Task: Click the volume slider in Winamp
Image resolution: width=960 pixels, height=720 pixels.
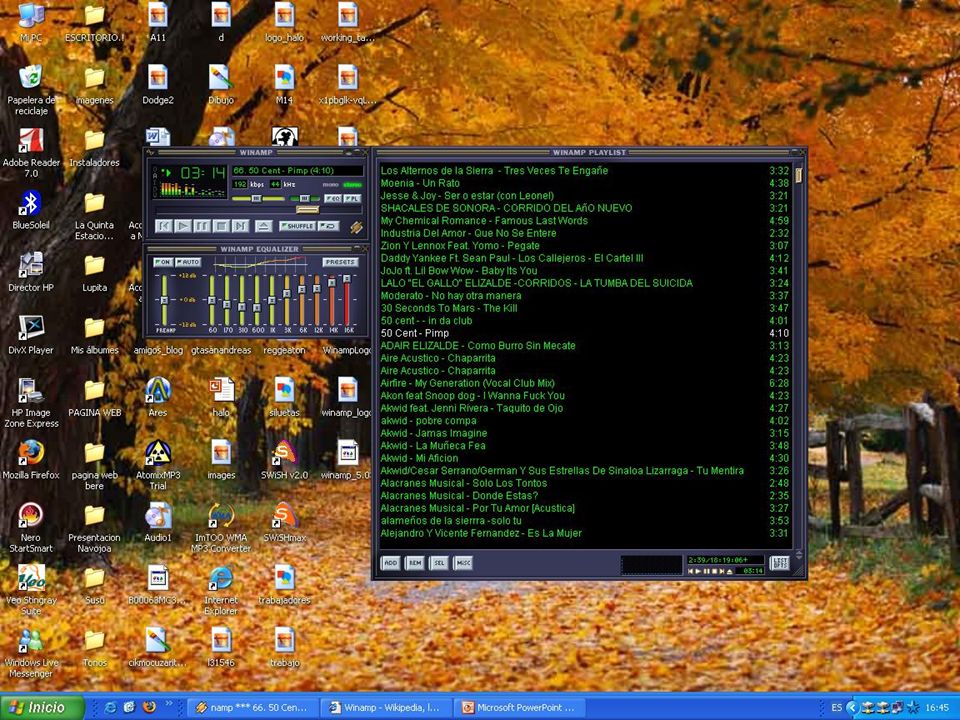Action: coord(258,198)
